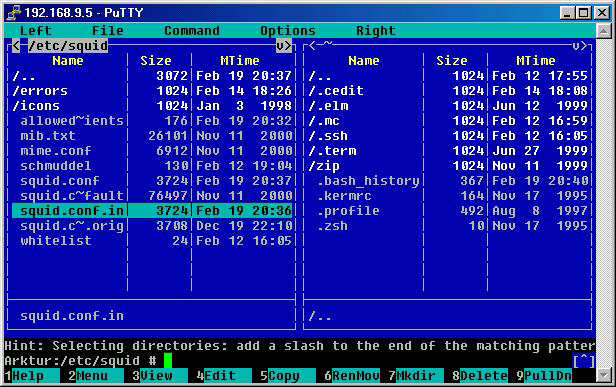This screenshot has width=616, height=387.
Task: Open the Right menu
Action: [376, 31]
